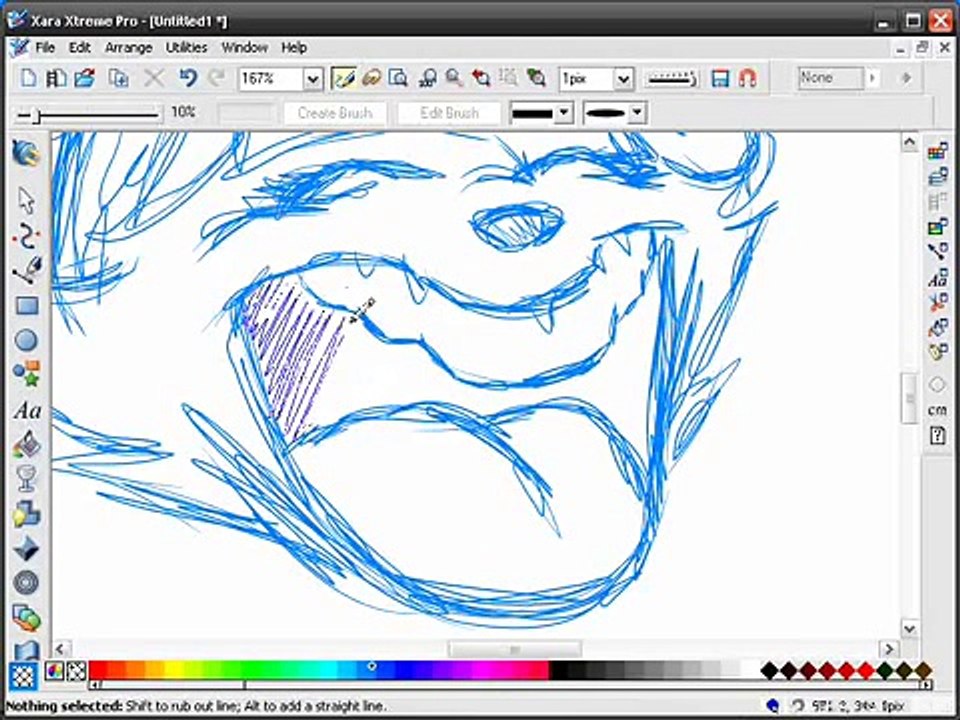The height and width of the screenshot is (720, 960).
Task: Open the stroke shape profile dropdown
Action: [637, 113]
